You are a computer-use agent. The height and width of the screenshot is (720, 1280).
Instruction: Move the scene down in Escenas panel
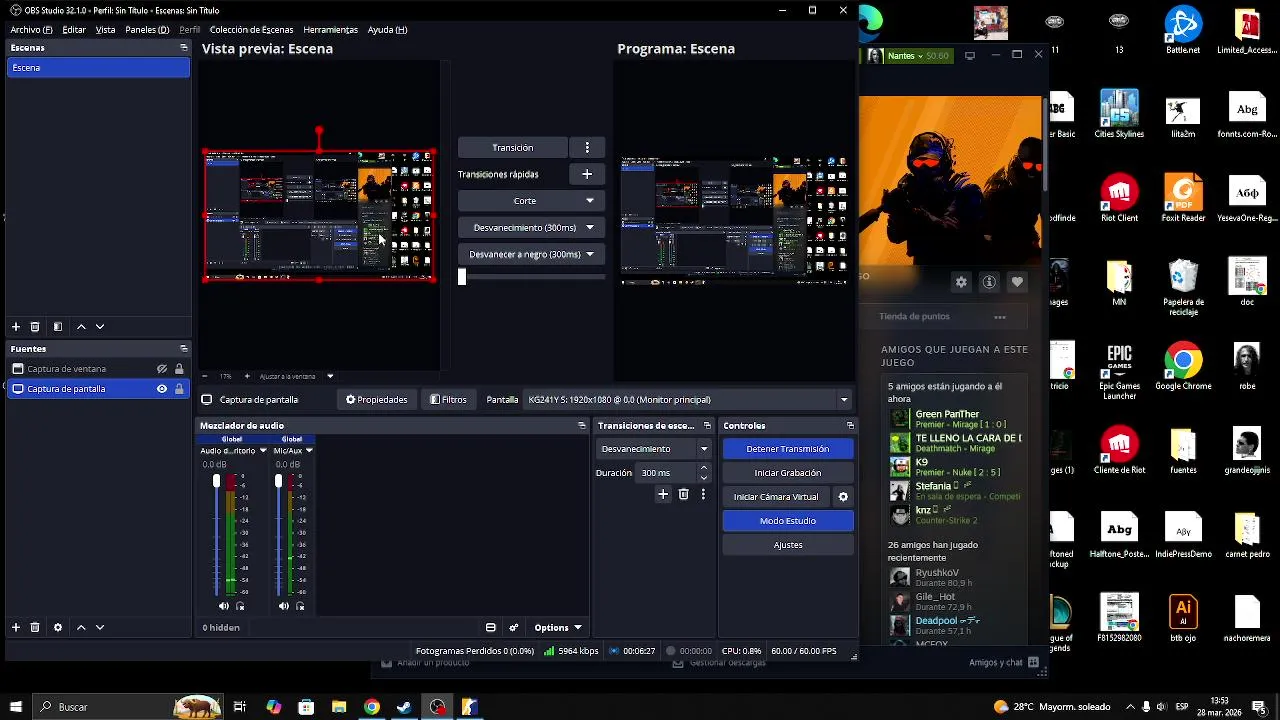(100, 327)
